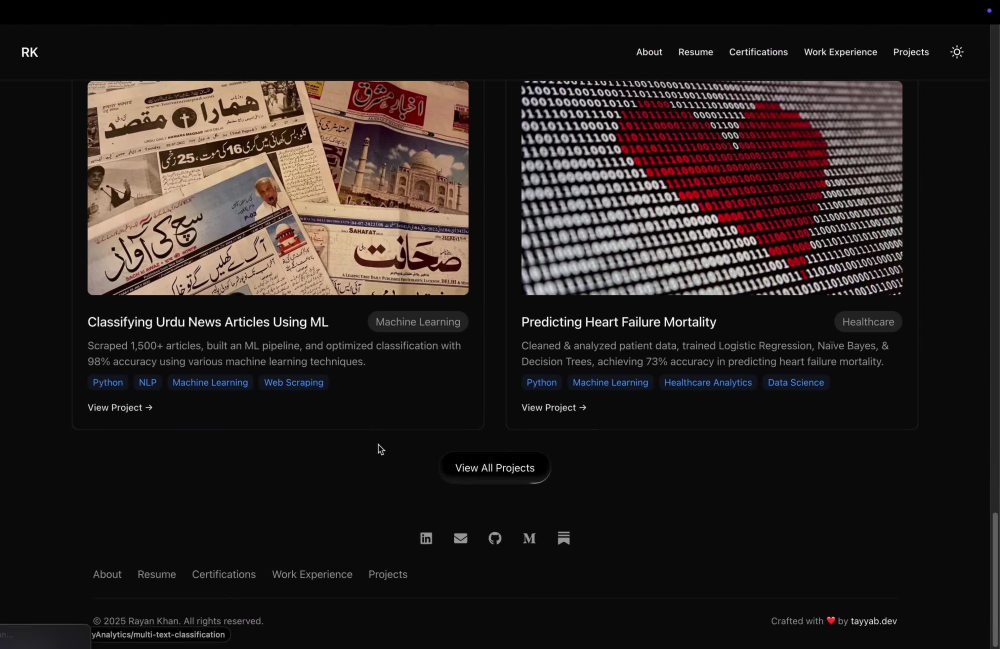Click the email envelope icon
The image size is (1000, 649).
click(460, 538)
